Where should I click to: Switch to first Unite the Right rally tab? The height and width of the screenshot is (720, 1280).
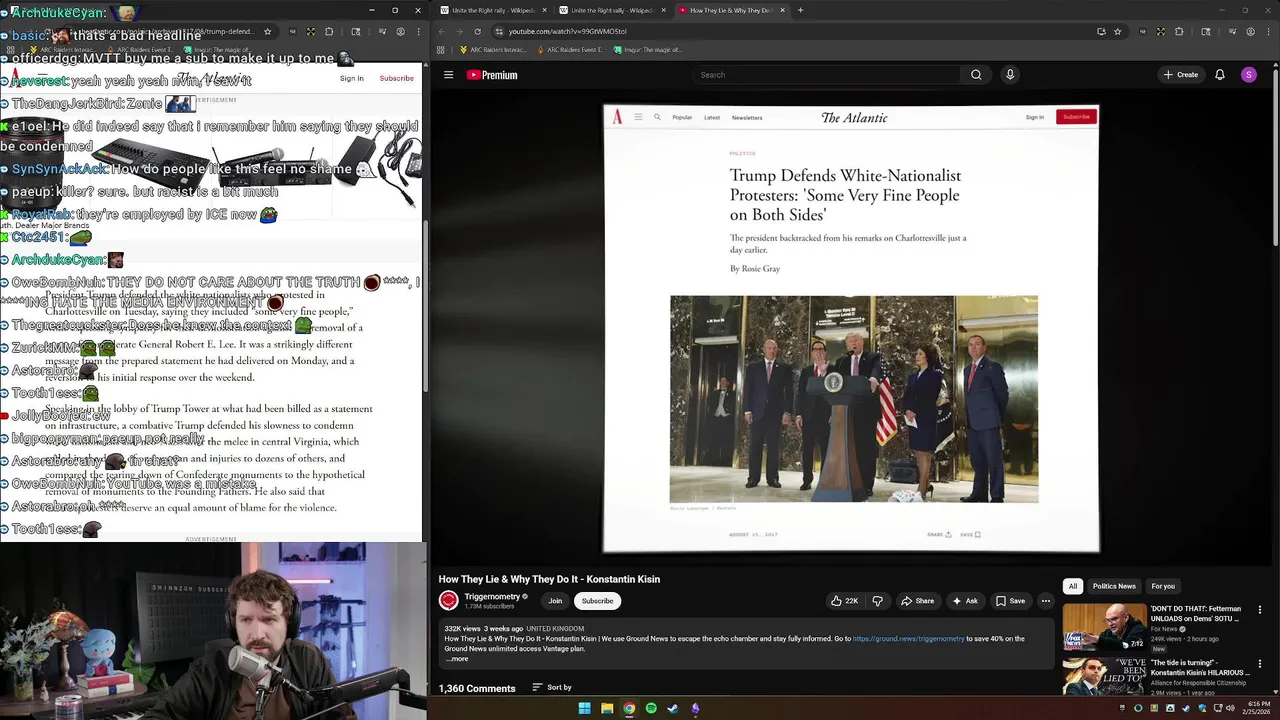(x=493, y=10)
